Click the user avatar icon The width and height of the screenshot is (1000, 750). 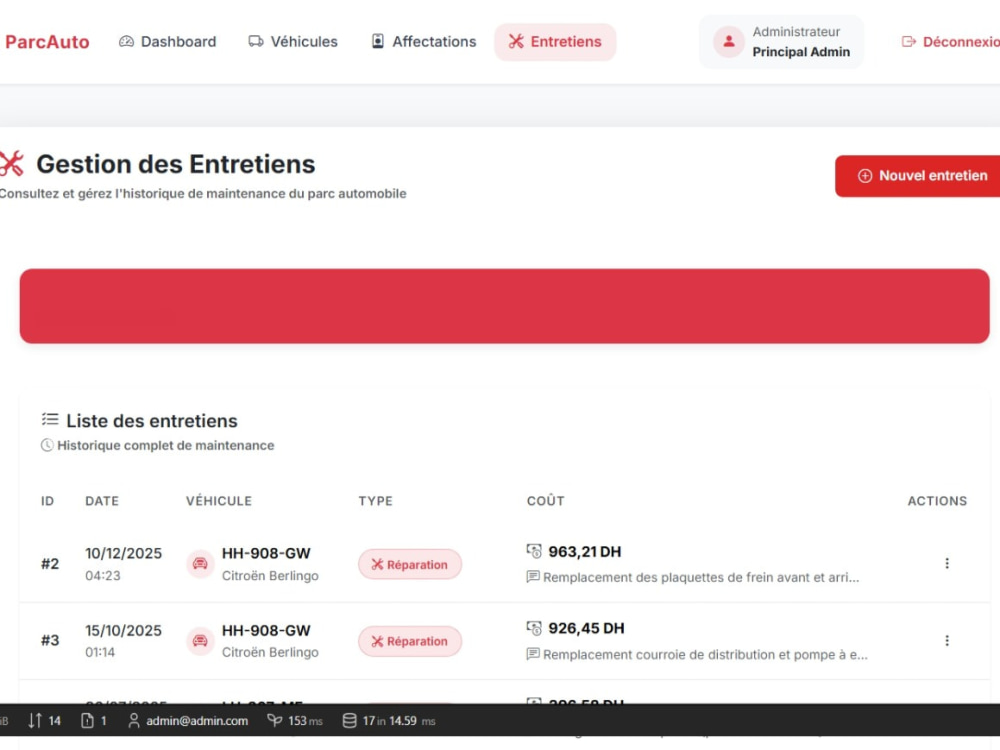coord(728,42)
